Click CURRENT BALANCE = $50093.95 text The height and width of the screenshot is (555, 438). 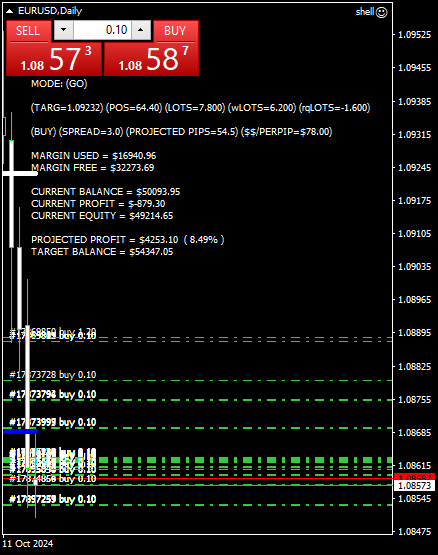[x=106, y=192]
